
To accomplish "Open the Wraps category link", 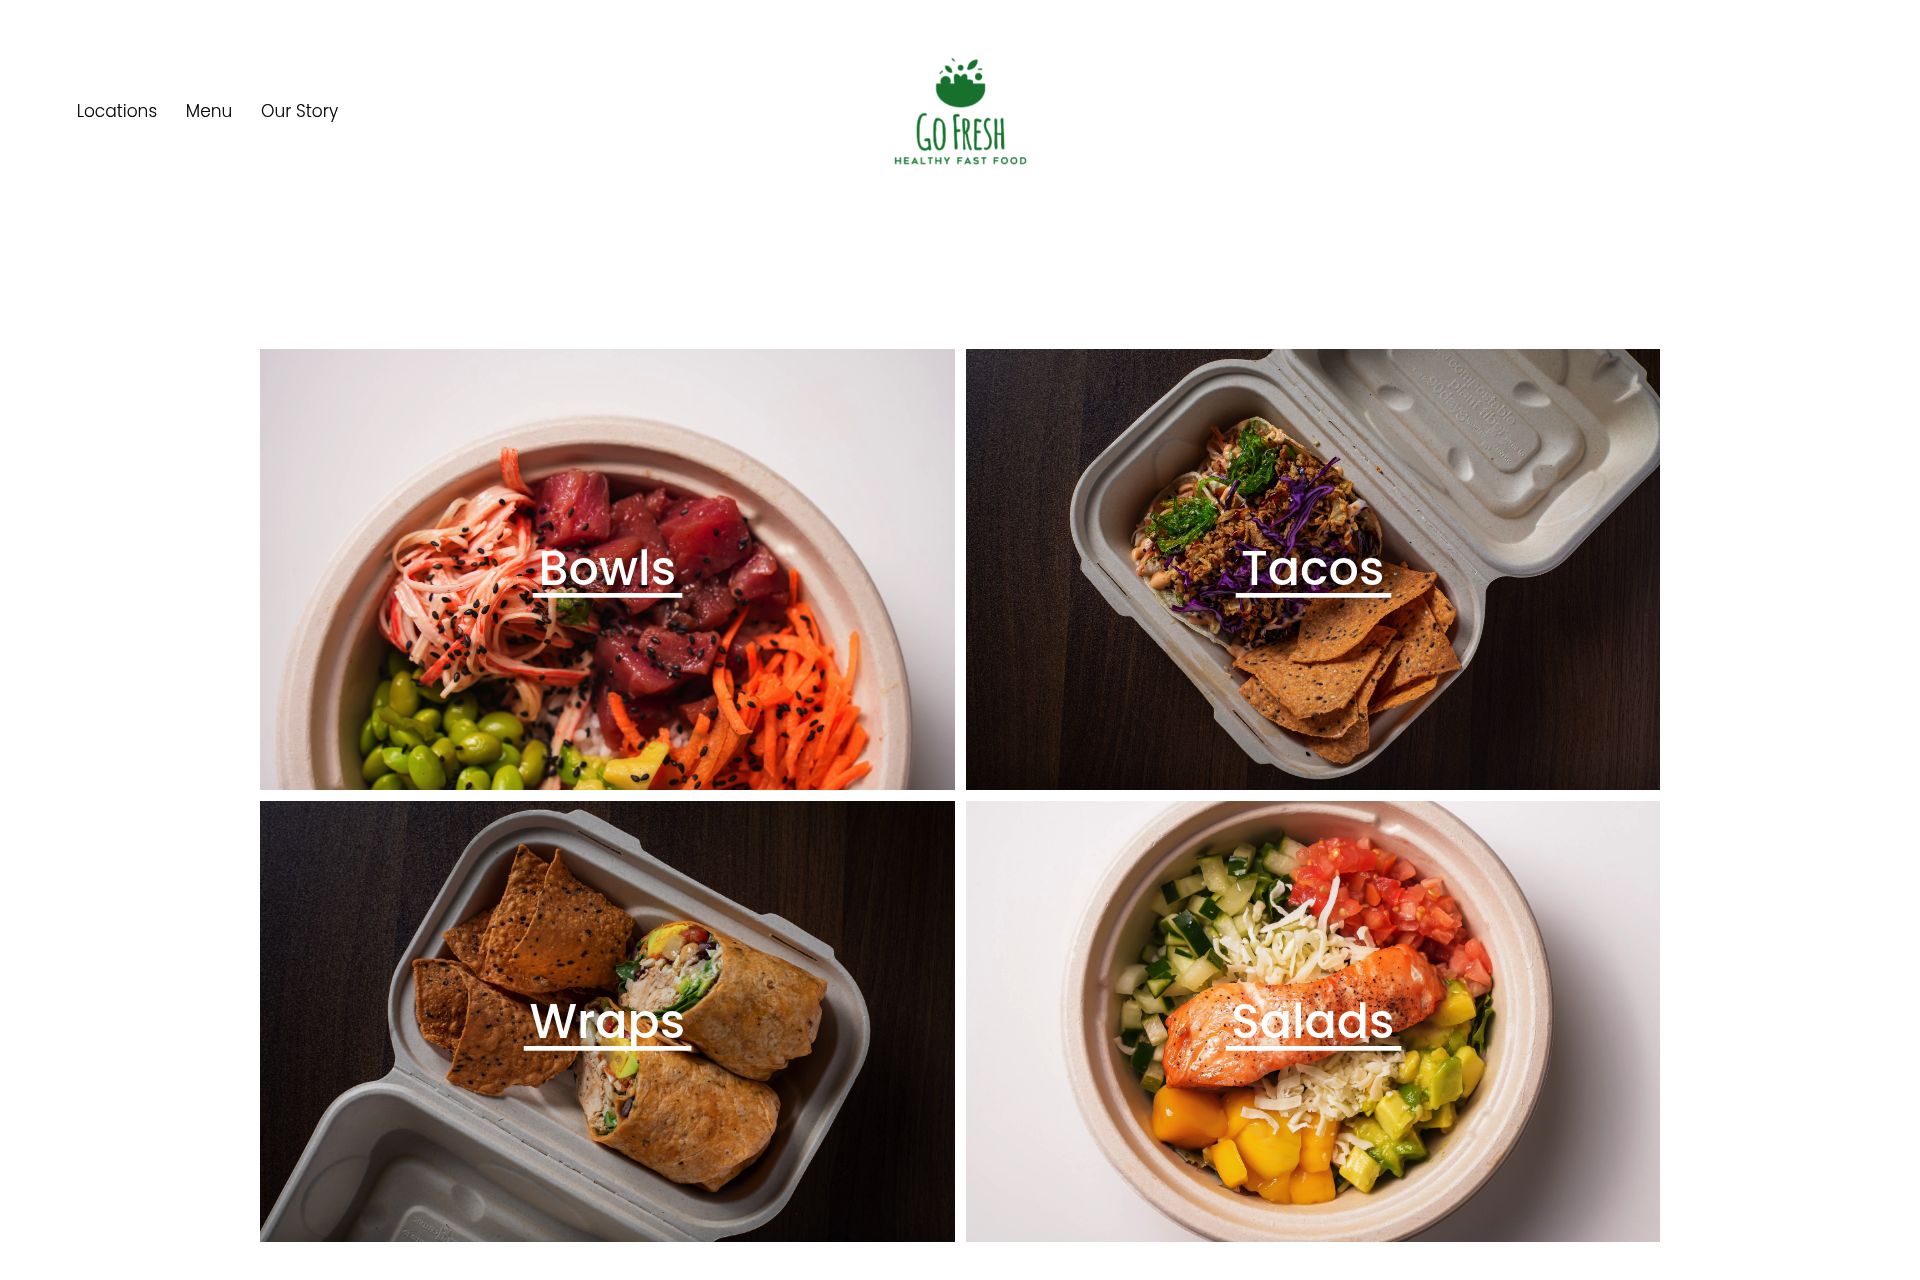I will tap(607, 1022).
